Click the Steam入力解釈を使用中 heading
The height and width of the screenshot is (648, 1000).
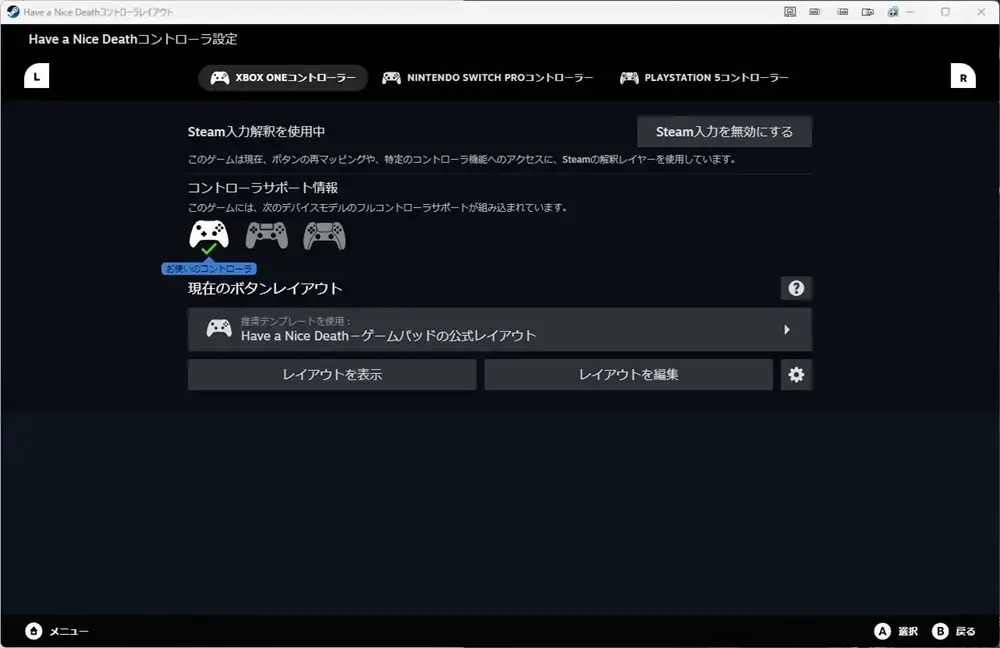click(x=256, y=131)
